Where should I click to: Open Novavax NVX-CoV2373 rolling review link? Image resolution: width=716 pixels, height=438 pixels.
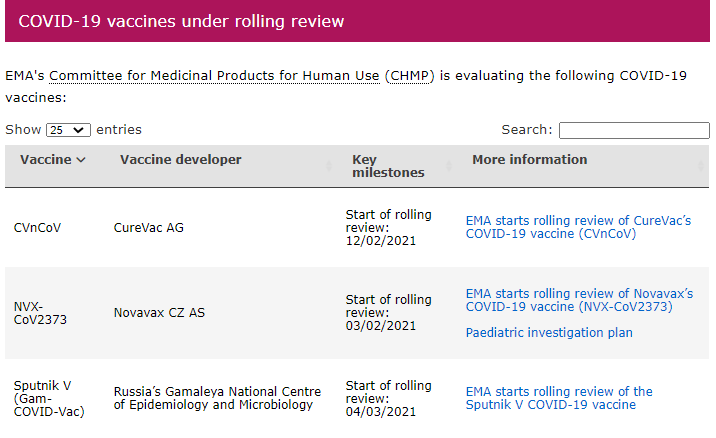(x=579, y=300)
